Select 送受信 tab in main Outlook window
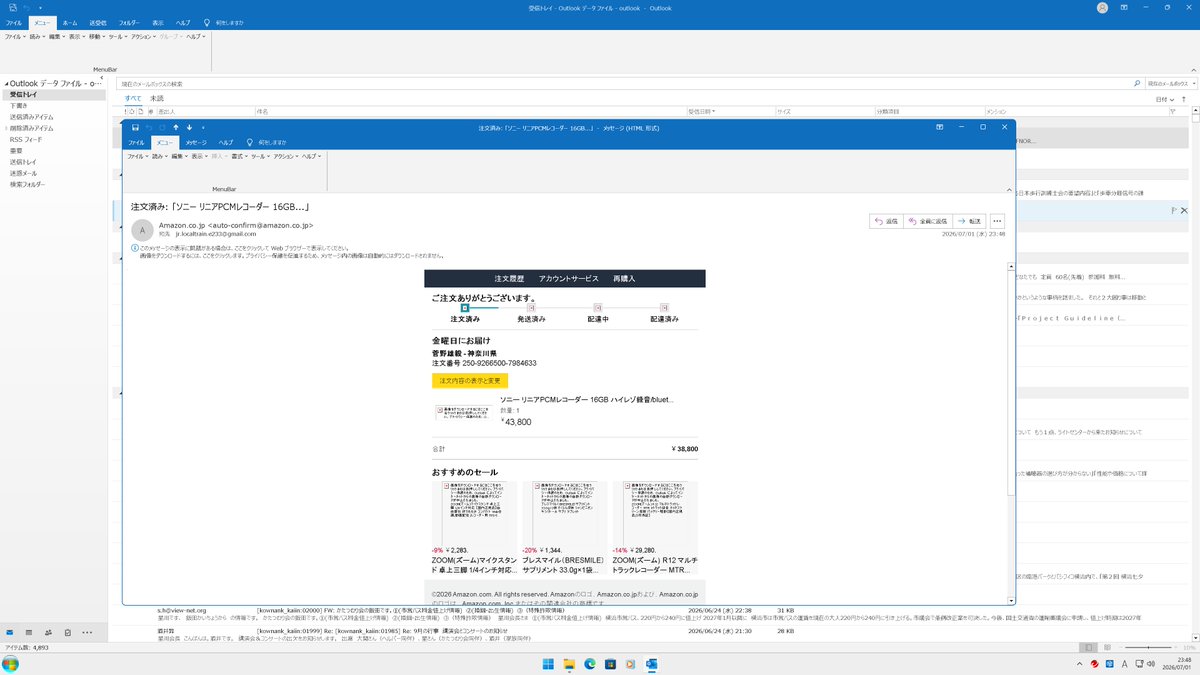The height and width of the screenshot is (675, 1200). point(97,22)
